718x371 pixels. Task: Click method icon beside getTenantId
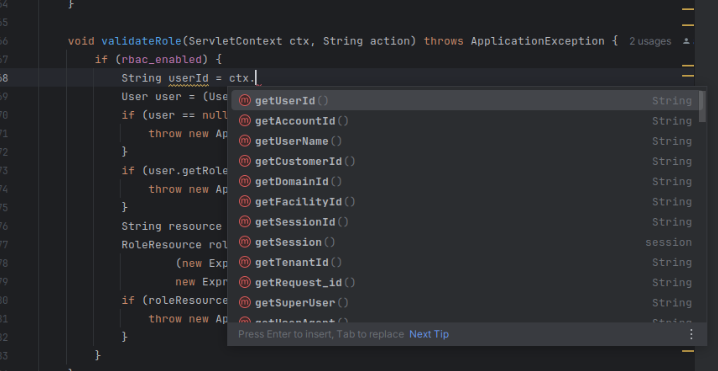tap(245, 262)
